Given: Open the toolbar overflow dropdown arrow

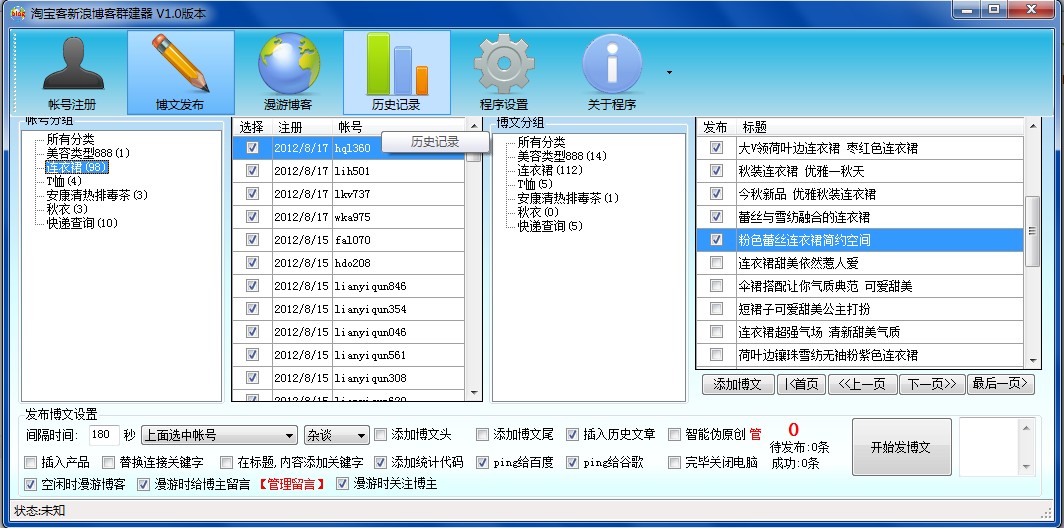Looking at the screenshot, I should coord(669,72).
